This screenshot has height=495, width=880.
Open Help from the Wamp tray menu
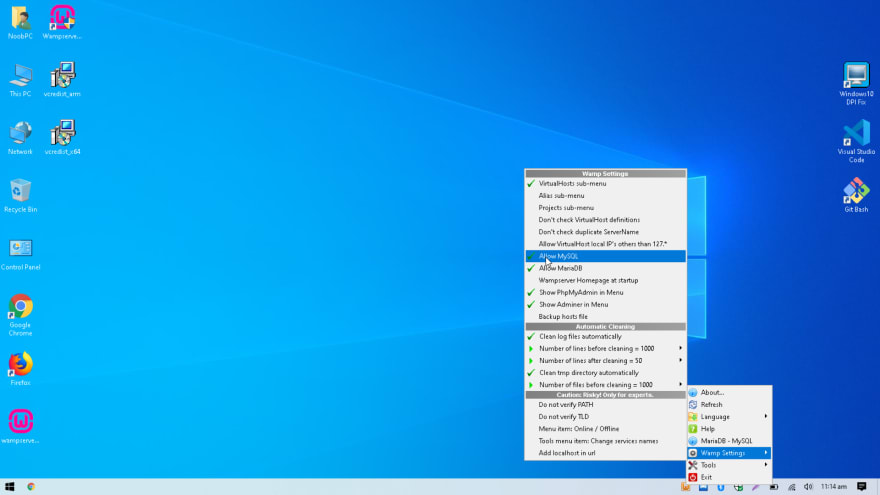coord(730,429)
